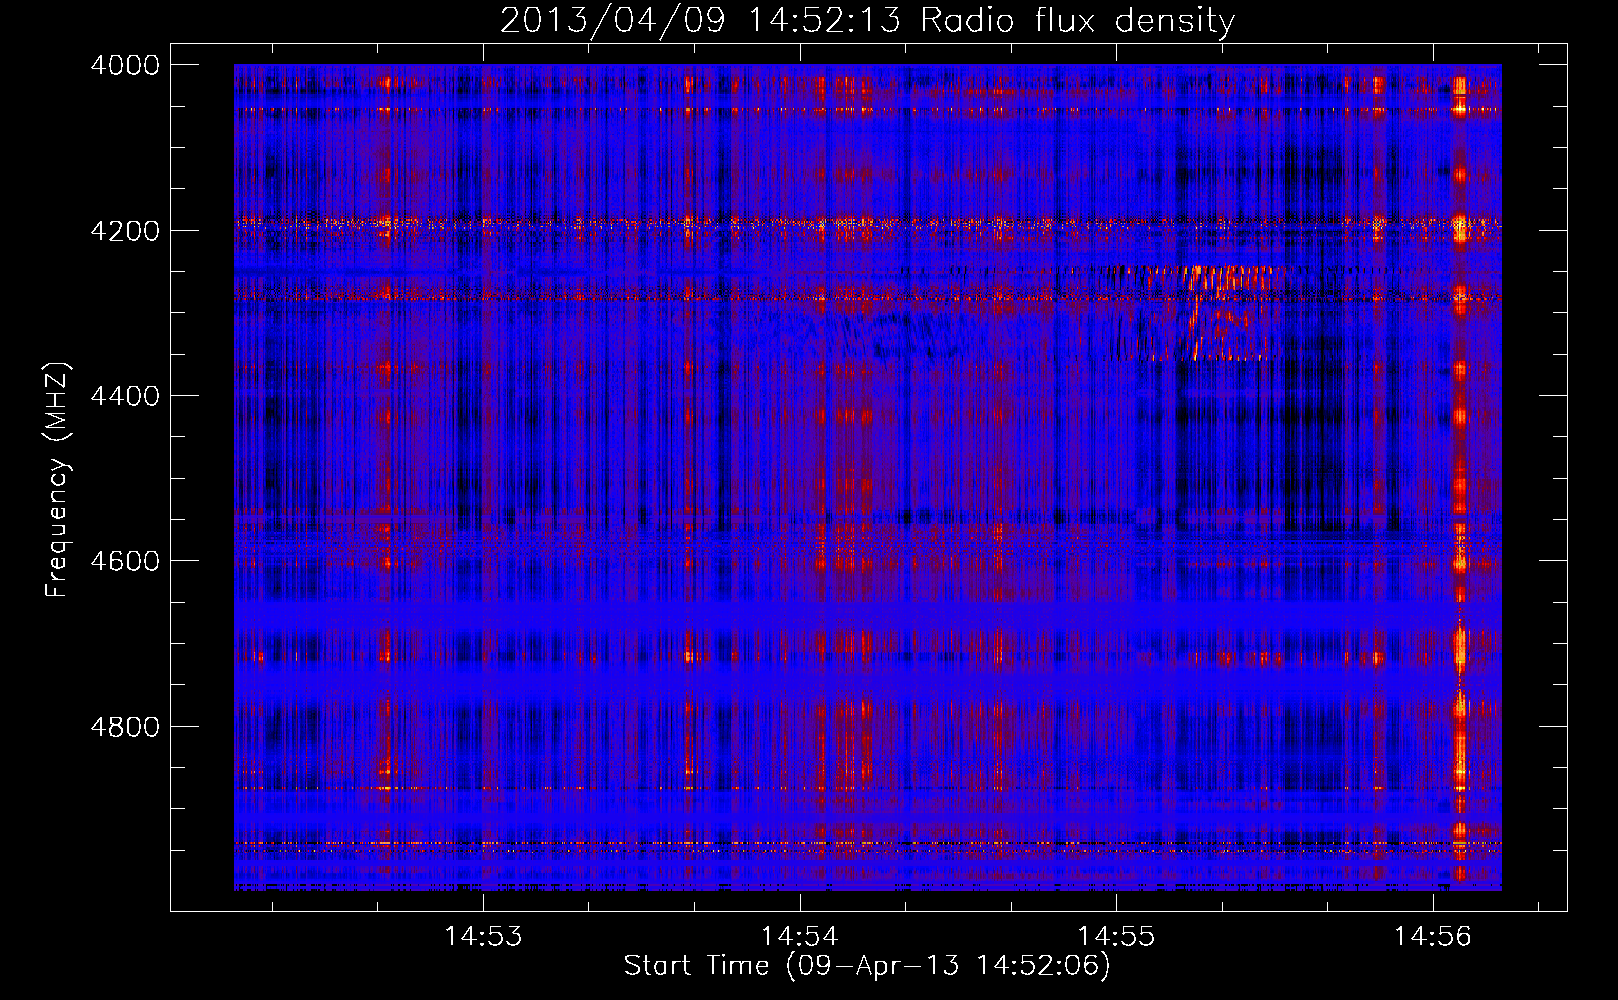This screenshot has width=1618, height=1000.
Task: Select the 4600 frequency axis label
Action: point(125,561)
